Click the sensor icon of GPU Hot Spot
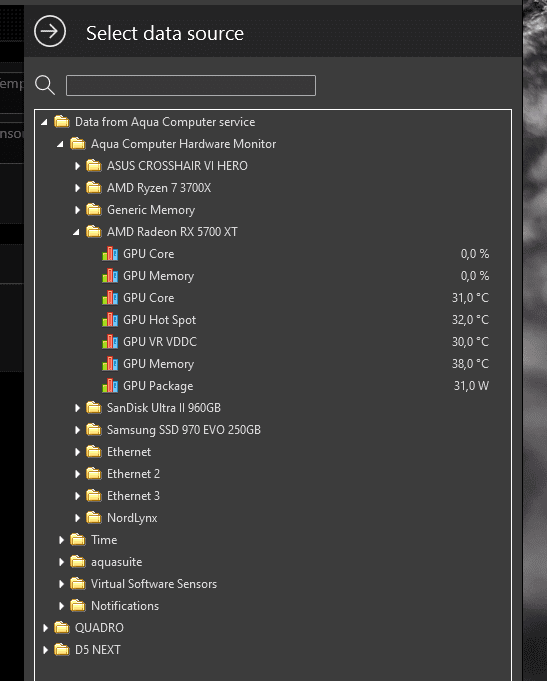The image size is (547, 681). [110, 320]
